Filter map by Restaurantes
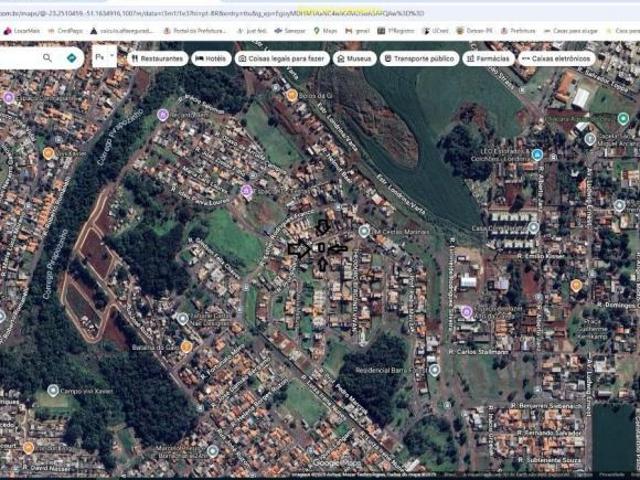This screenshot has width=640, height=480. [158, 59]
